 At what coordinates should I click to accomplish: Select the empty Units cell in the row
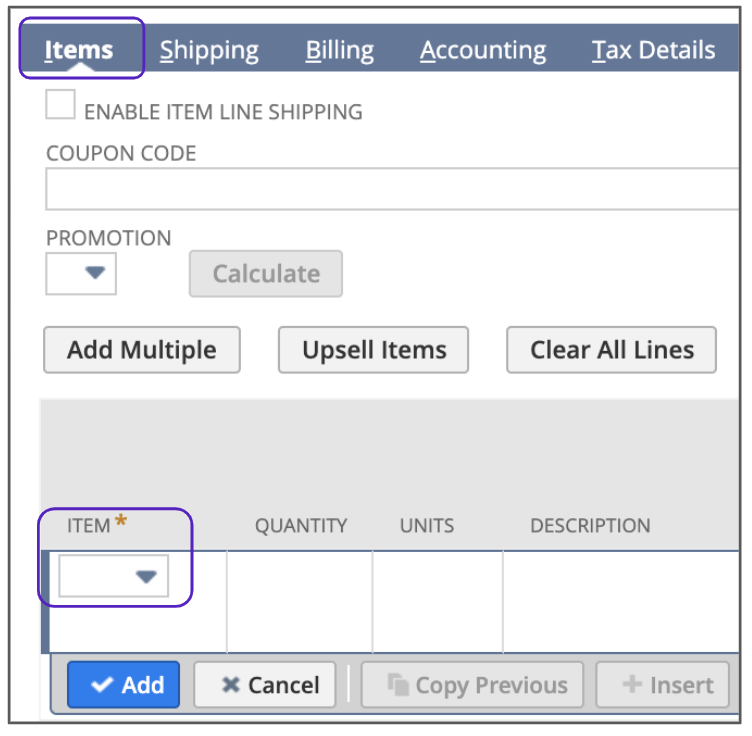[437, 600]
